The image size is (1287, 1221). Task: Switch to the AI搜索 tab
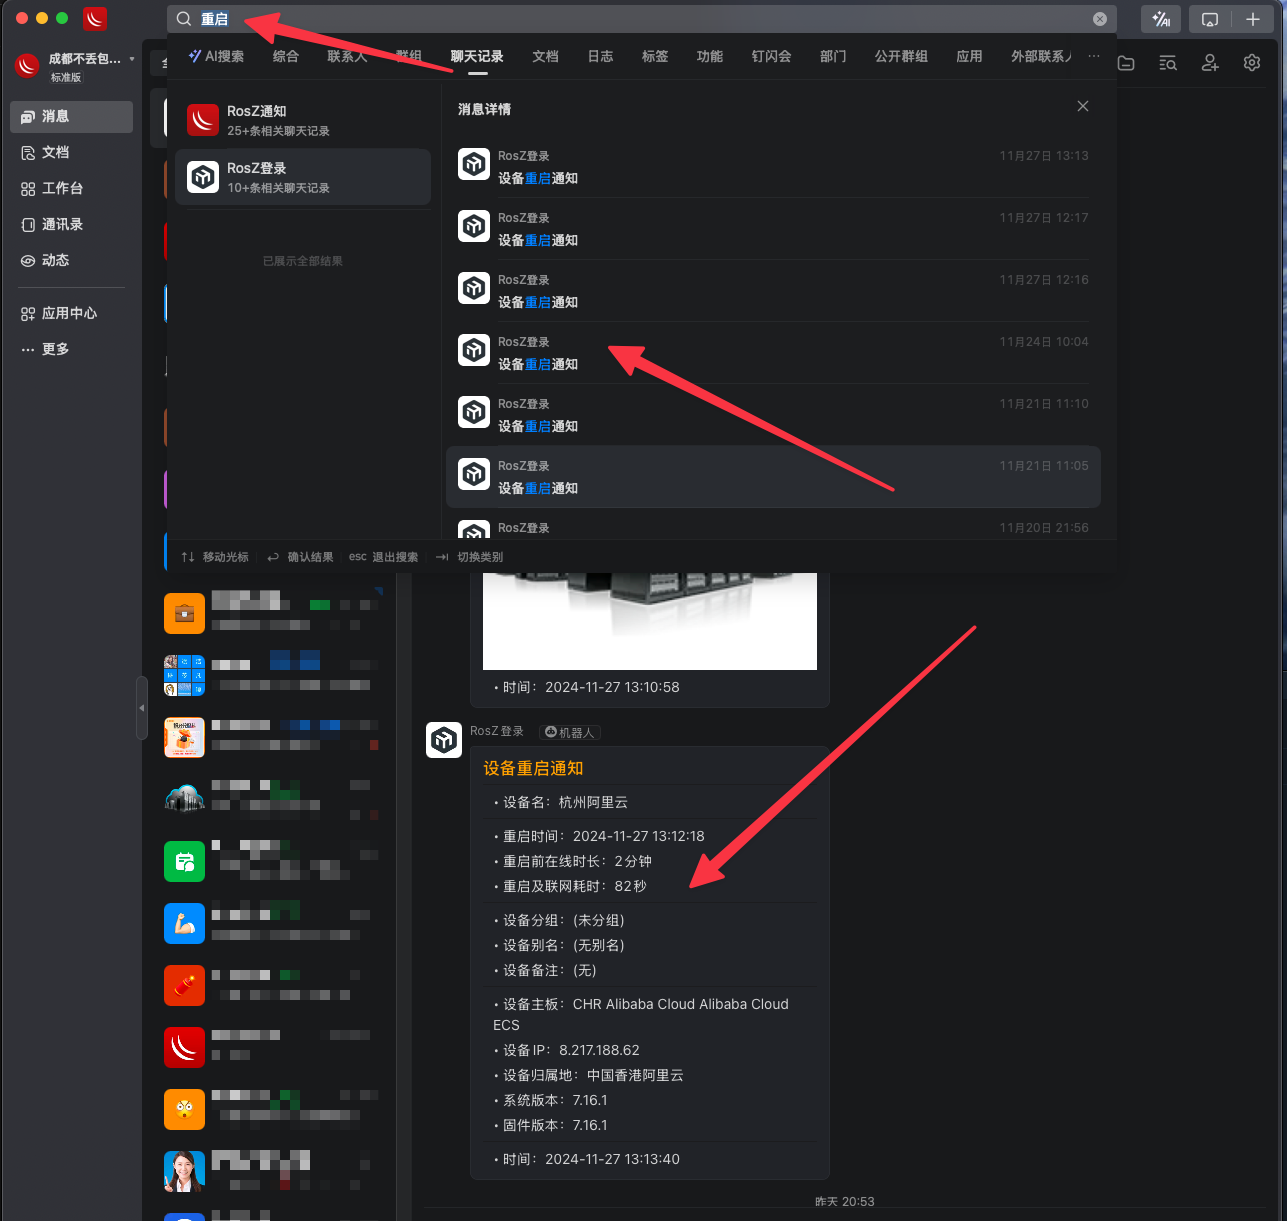pos(216,56)
